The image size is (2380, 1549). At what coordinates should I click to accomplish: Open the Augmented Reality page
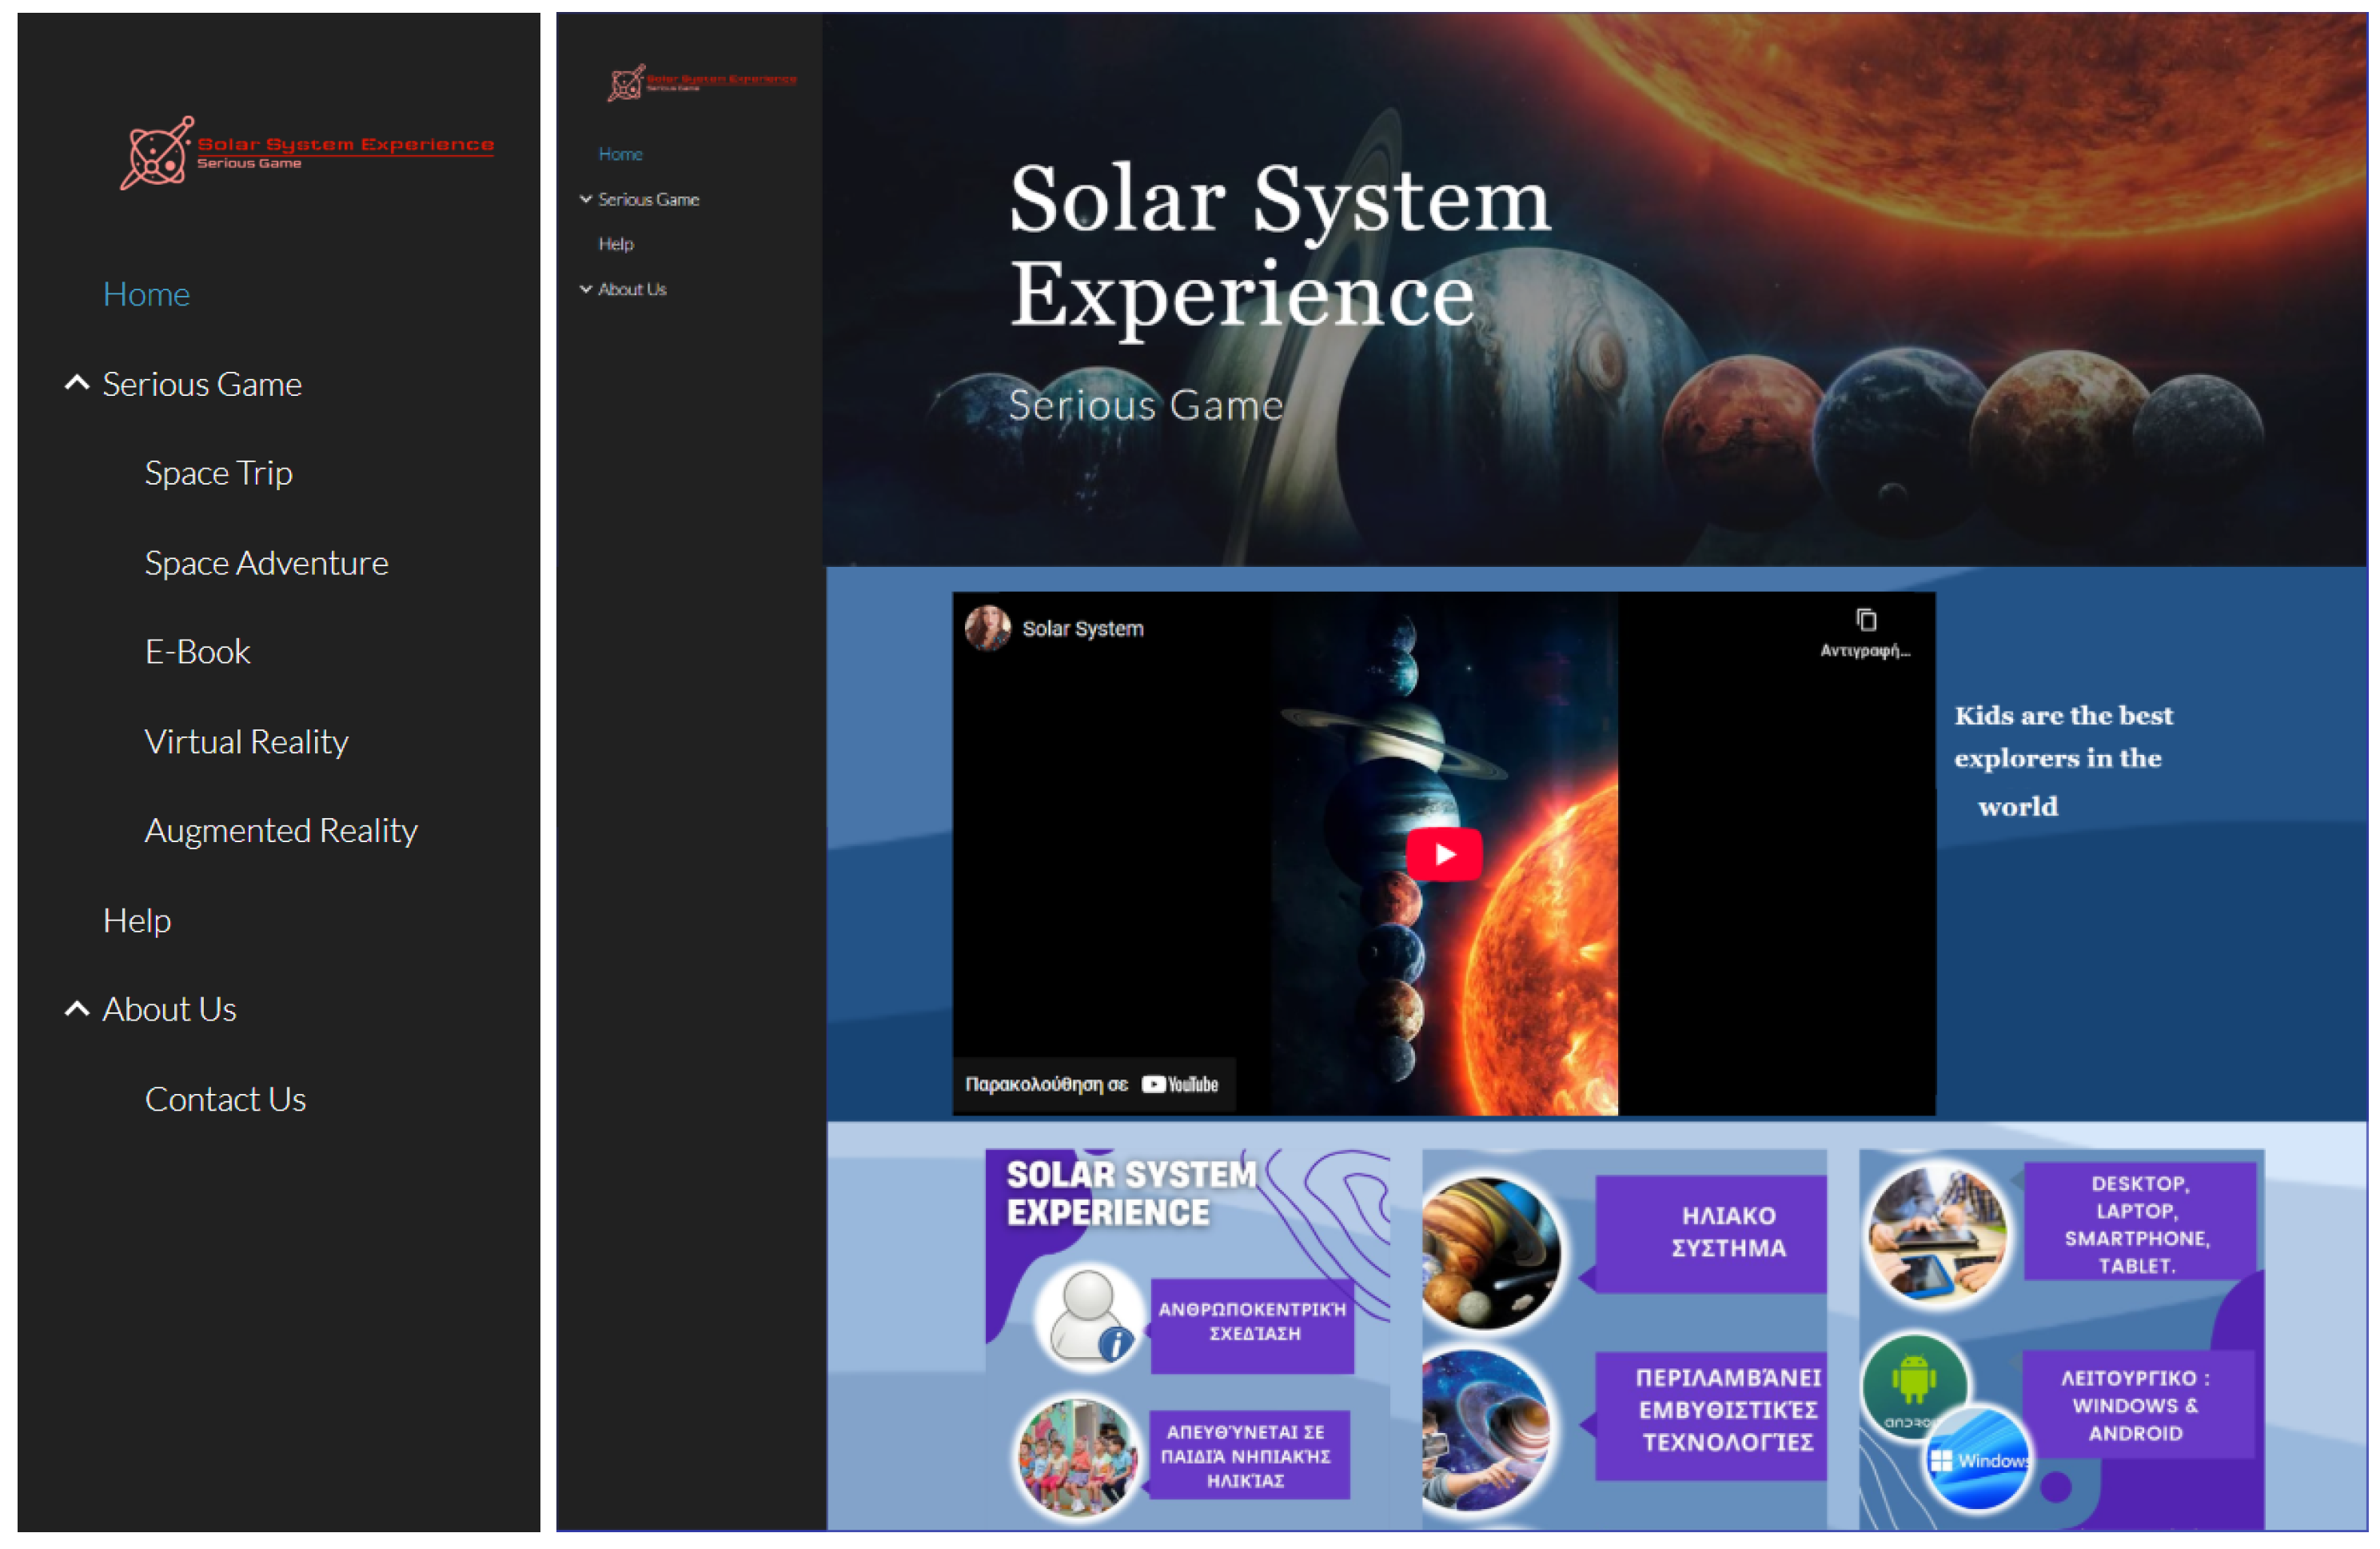coord(281,831)
